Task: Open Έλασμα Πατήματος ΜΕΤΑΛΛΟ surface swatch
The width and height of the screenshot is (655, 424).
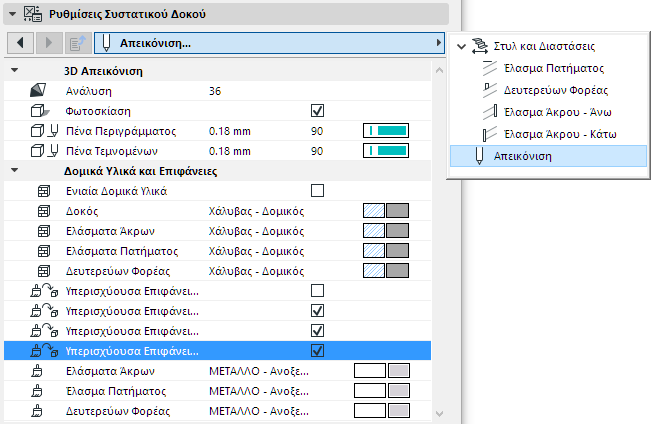Action: pos(382,391)
